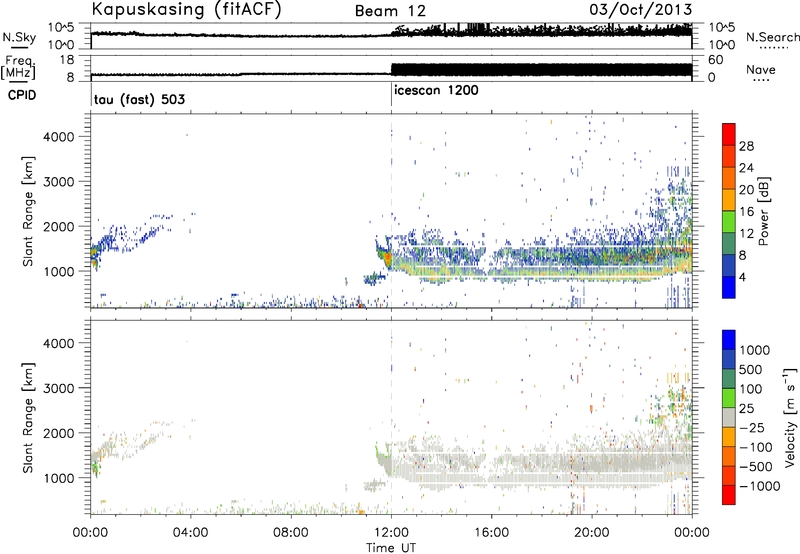Screen dimensions: 800x554
Task: Click the Power [dB] colorbar title
Action: coord(763,211)
